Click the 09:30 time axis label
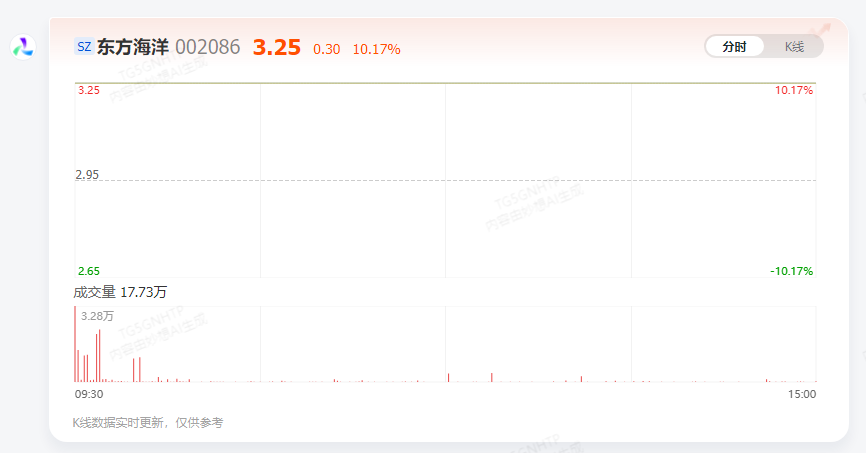 (89, 394)
